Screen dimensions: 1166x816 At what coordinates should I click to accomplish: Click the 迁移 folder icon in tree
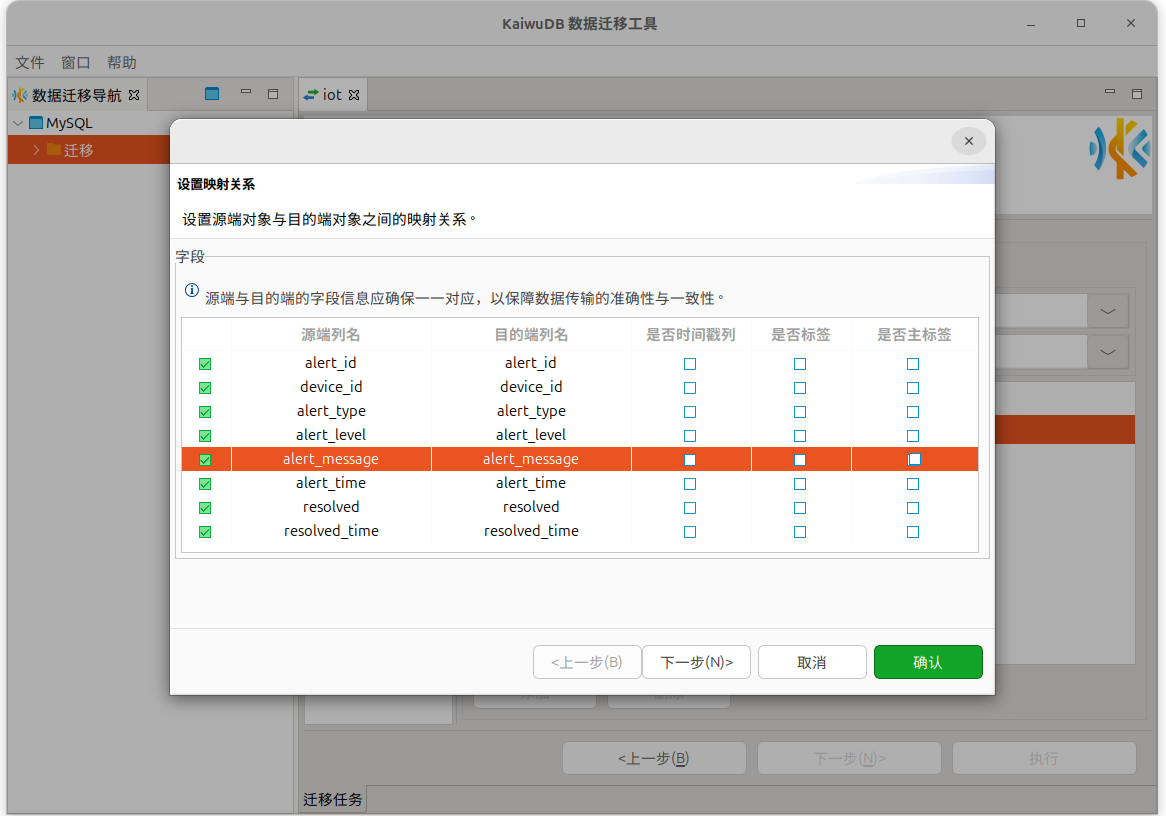click(x=54, y=150)
